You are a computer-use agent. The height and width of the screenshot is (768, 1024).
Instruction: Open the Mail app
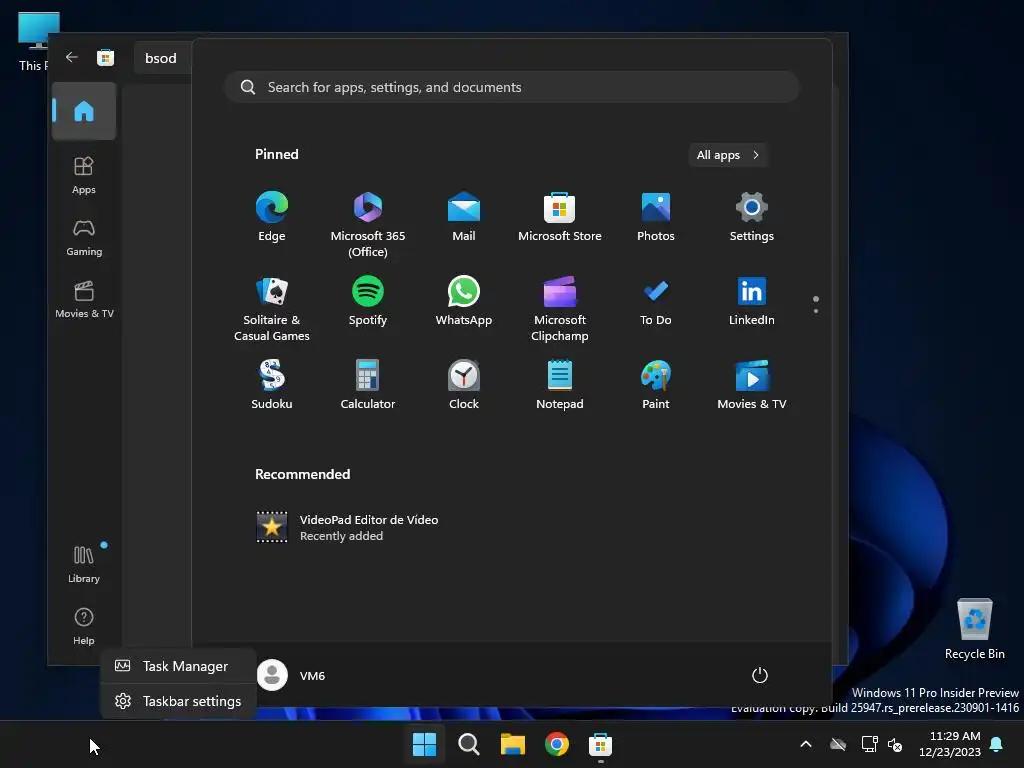pyautogui.click(x=464, y=217)
